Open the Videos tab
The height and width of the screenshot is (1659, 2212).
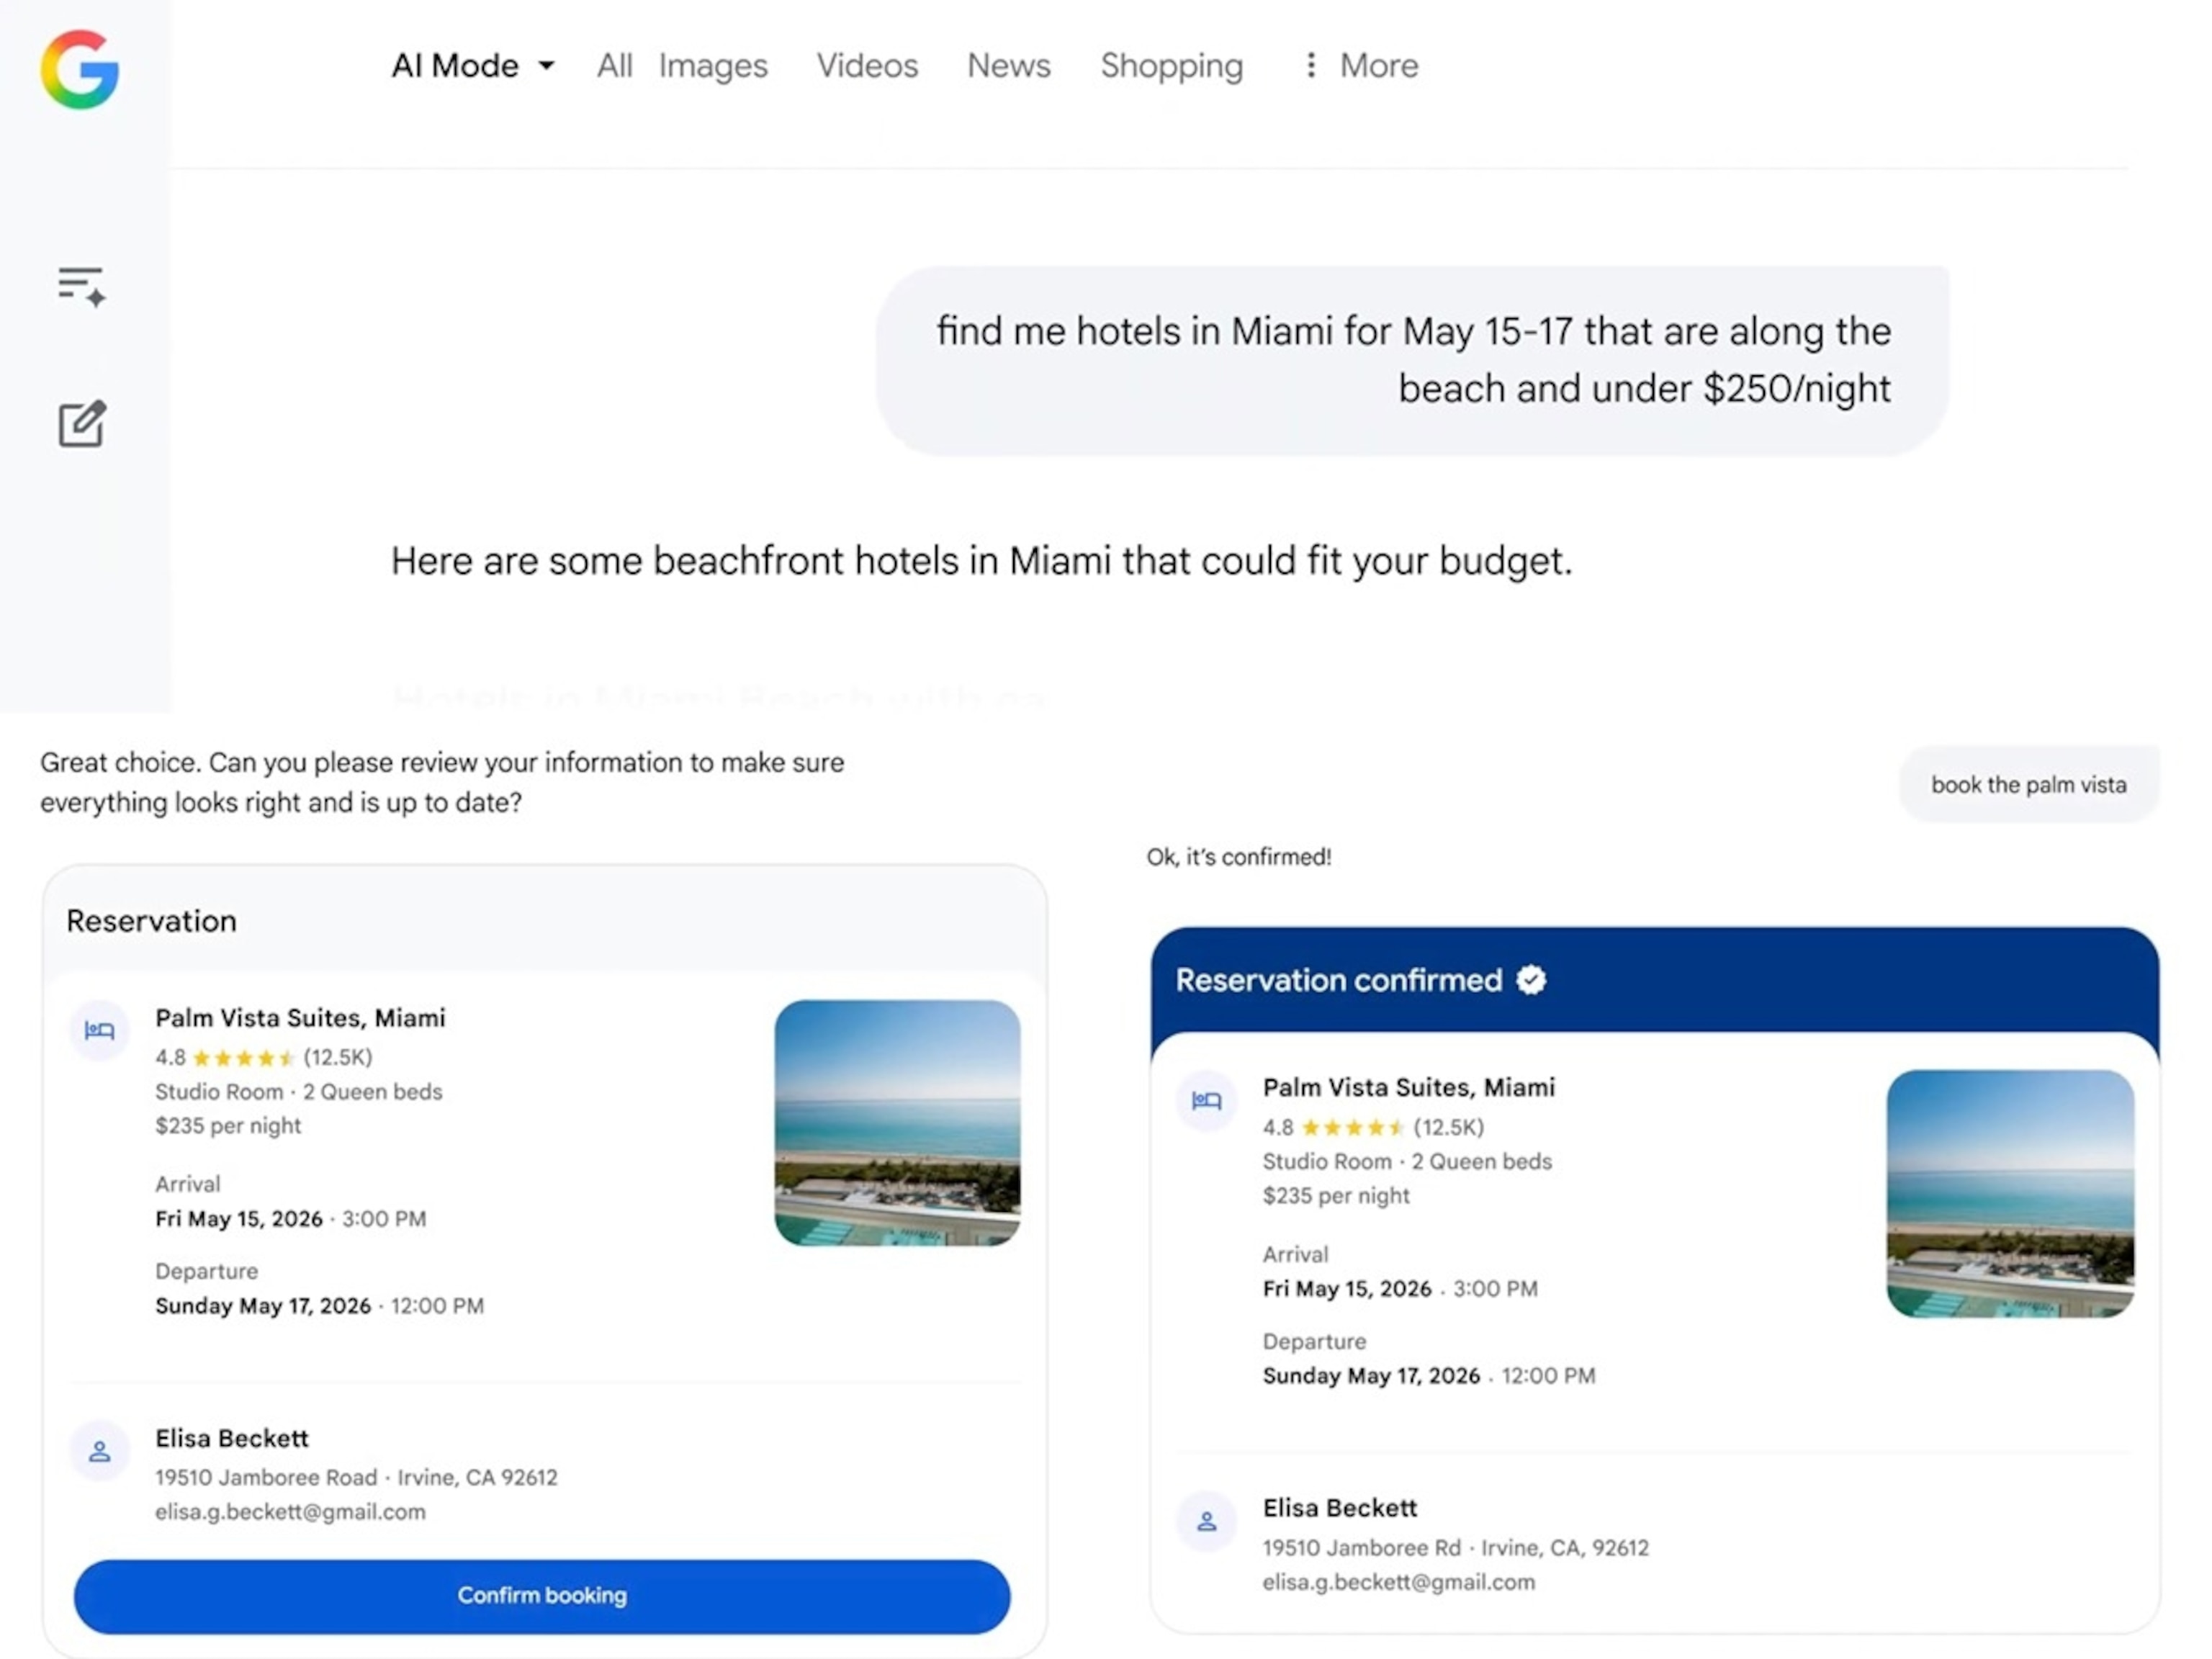(x=866, y=66)
